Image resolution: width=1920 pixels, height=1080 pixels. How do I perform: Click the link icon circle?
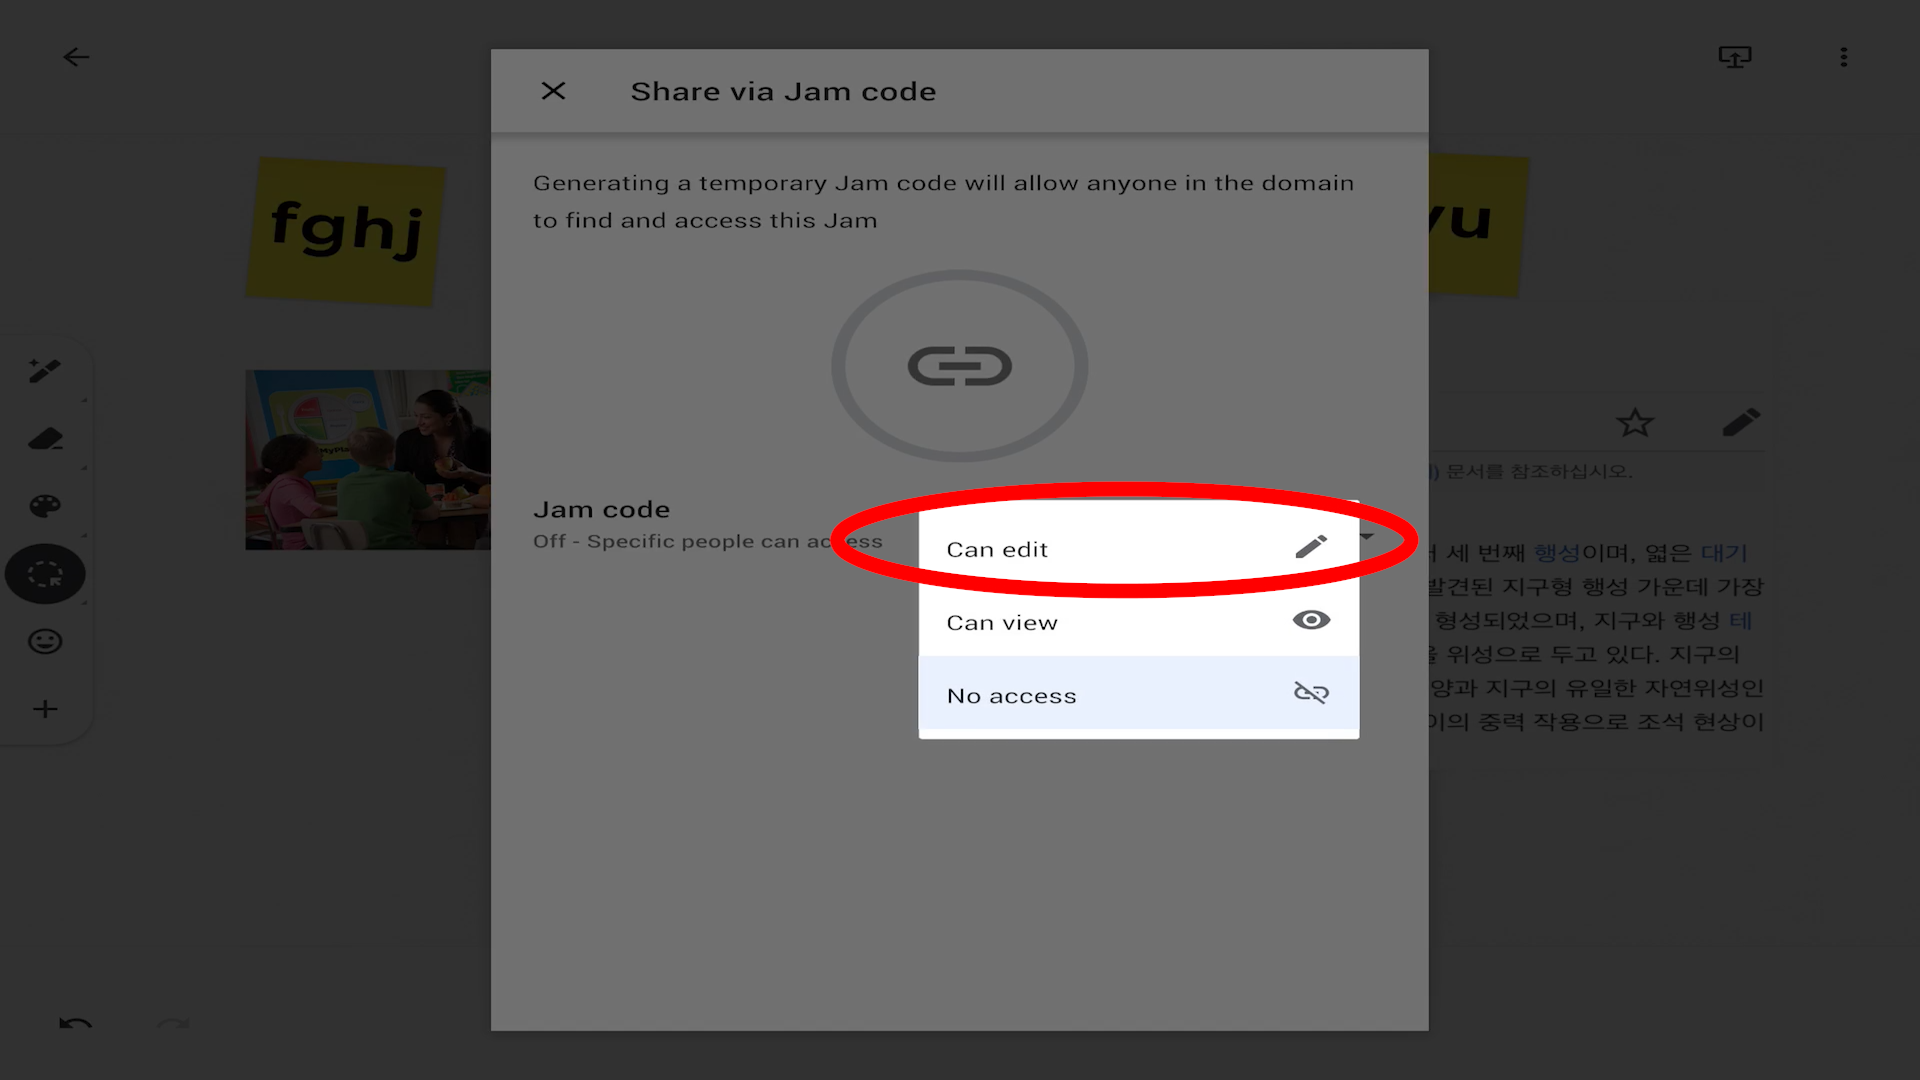click(x=959, y=366)
